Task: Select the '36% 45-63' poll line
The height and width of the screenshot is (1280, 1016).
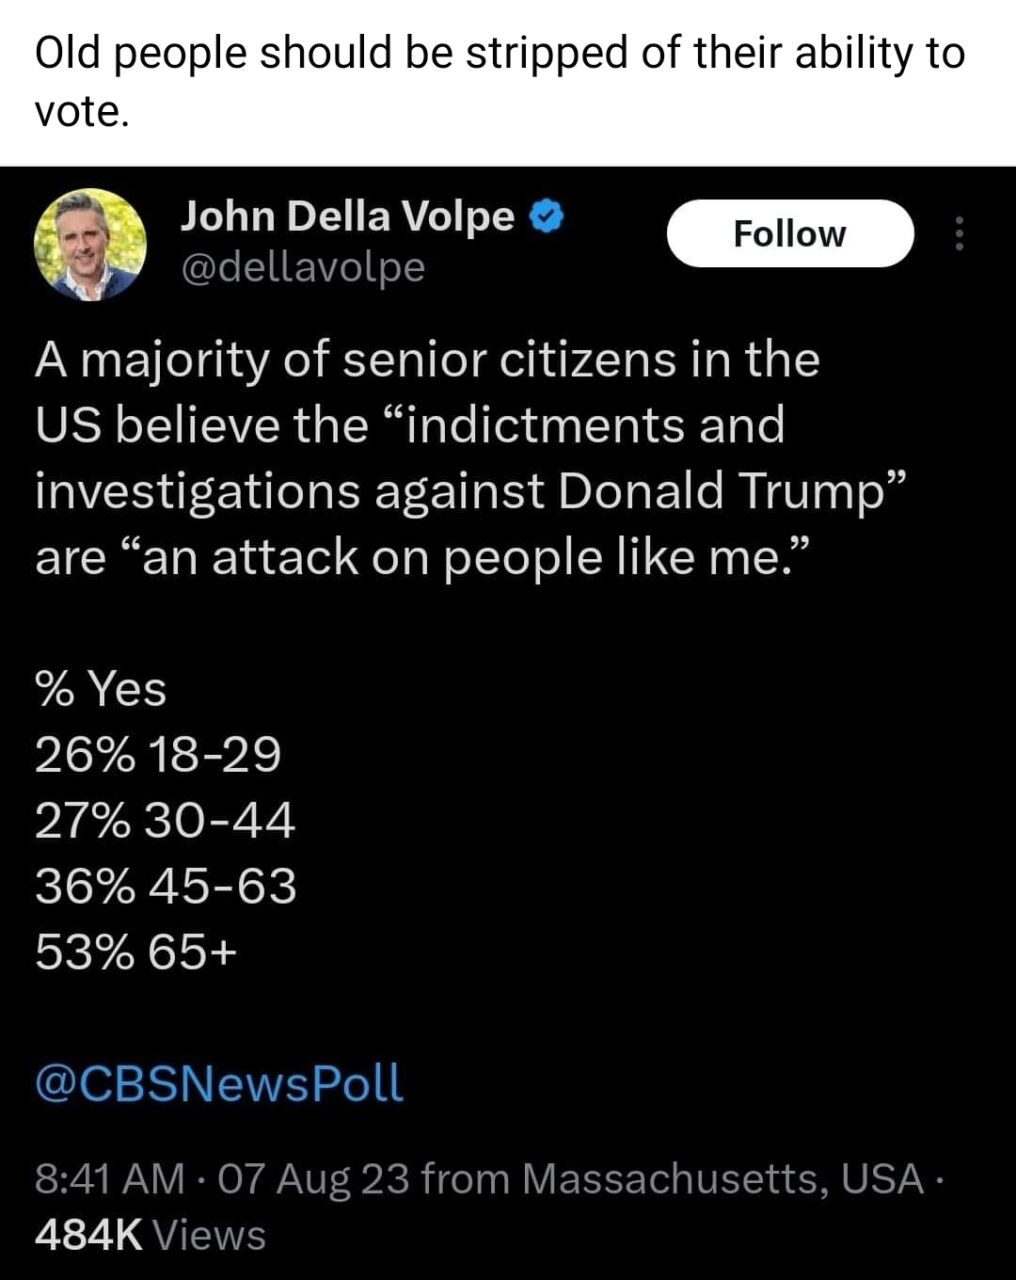Action: (x=165, y=886)
